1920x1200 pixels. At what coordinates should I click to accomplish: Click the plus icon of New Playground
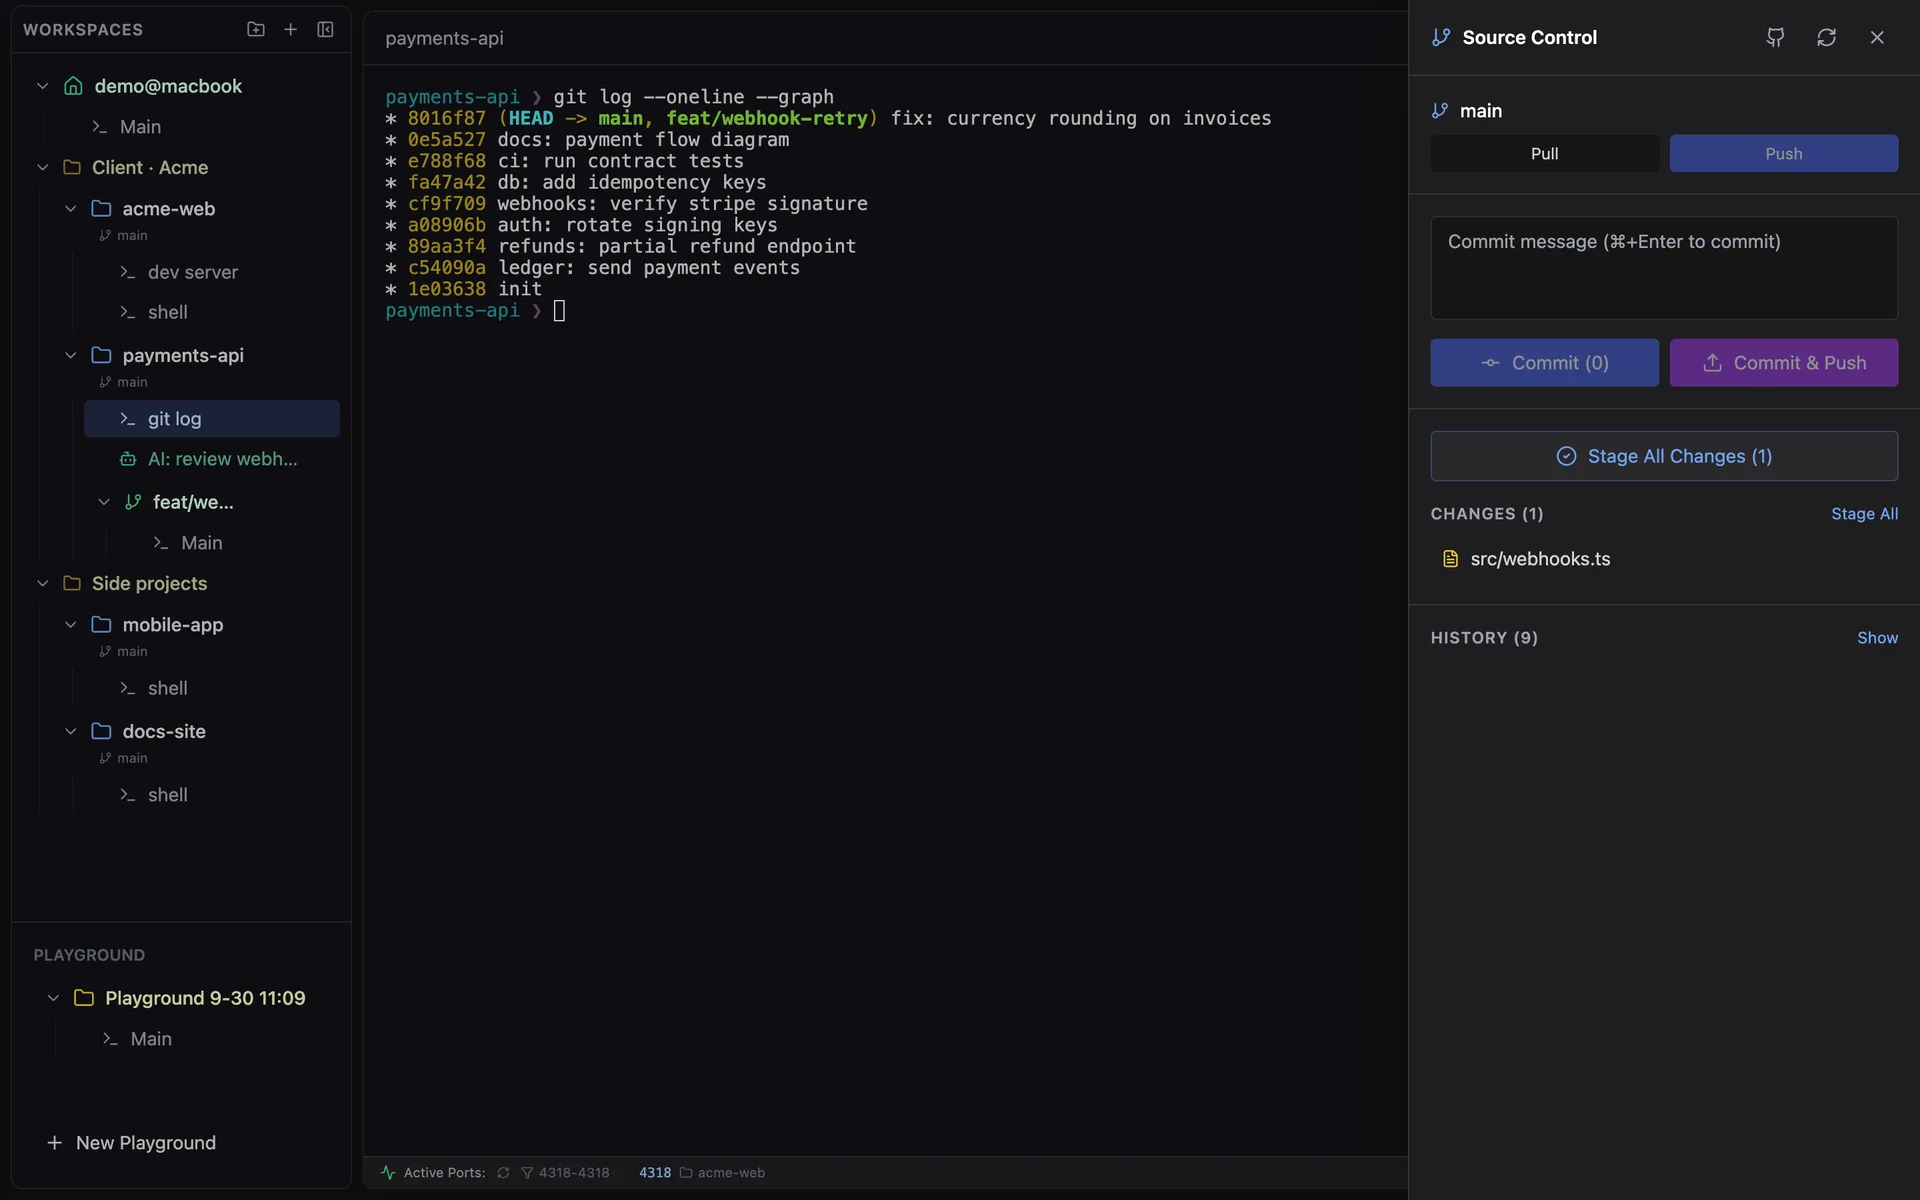pyautogui.click(x=54, y=1143)
